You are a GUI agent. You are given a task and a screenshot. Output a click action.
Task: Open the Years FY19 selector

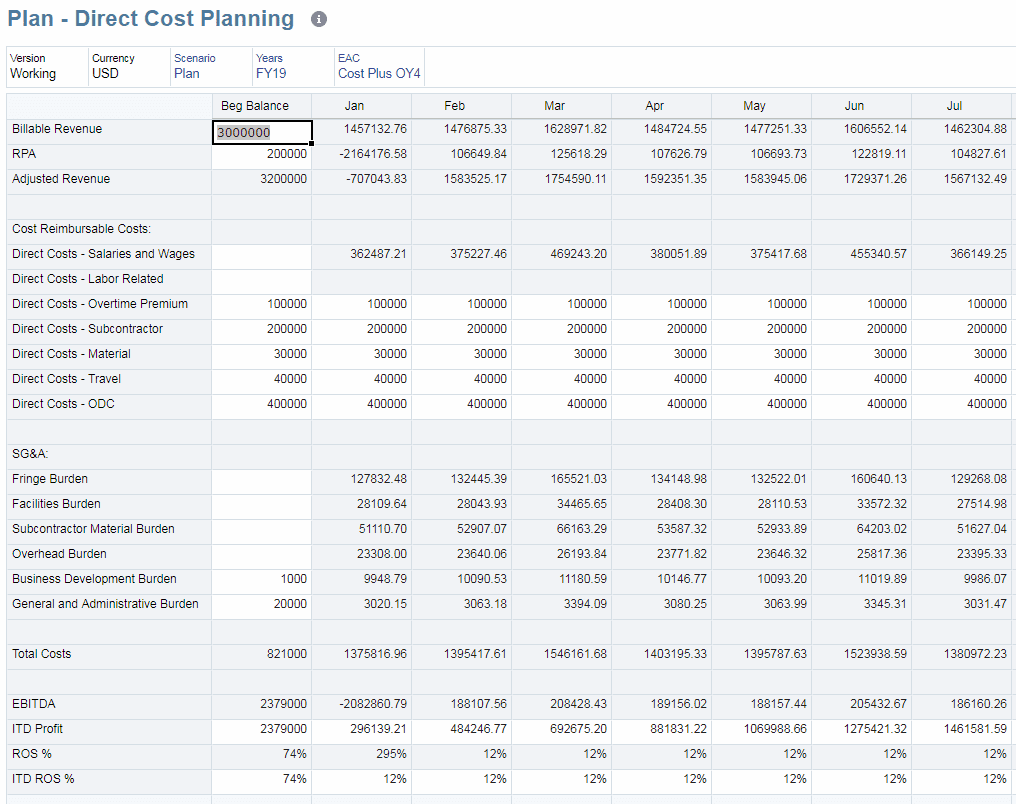[293, 66]
